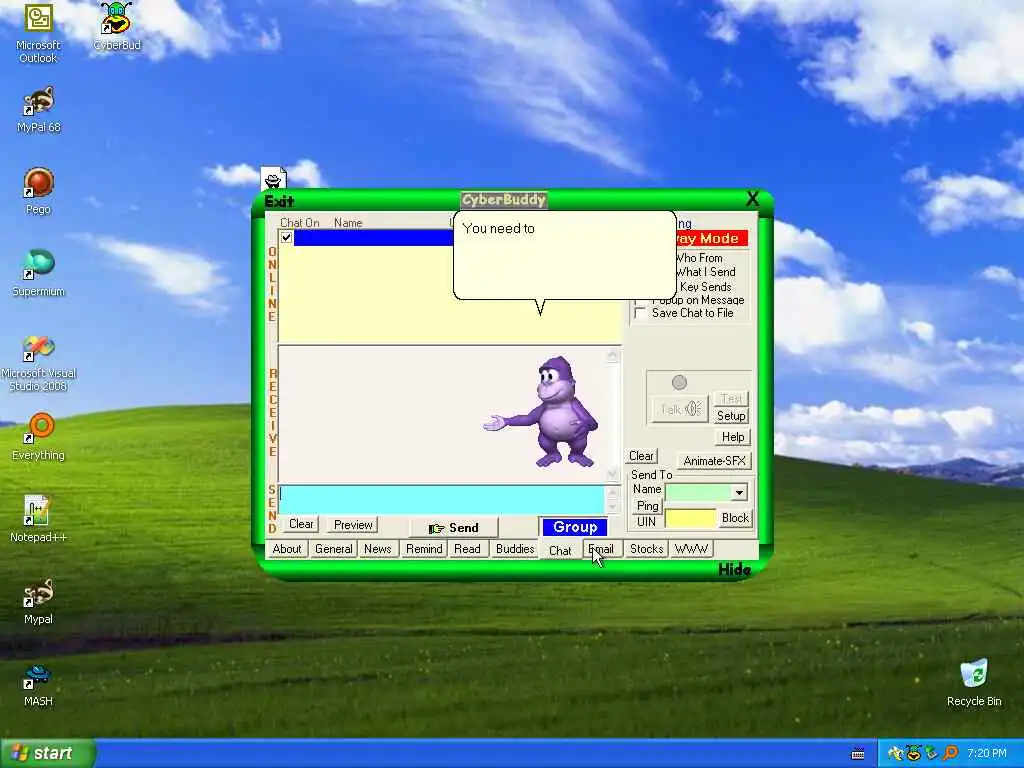Open the Mypal browser shortcut
Screen dimensions: 1024x768
click(38, 601)
